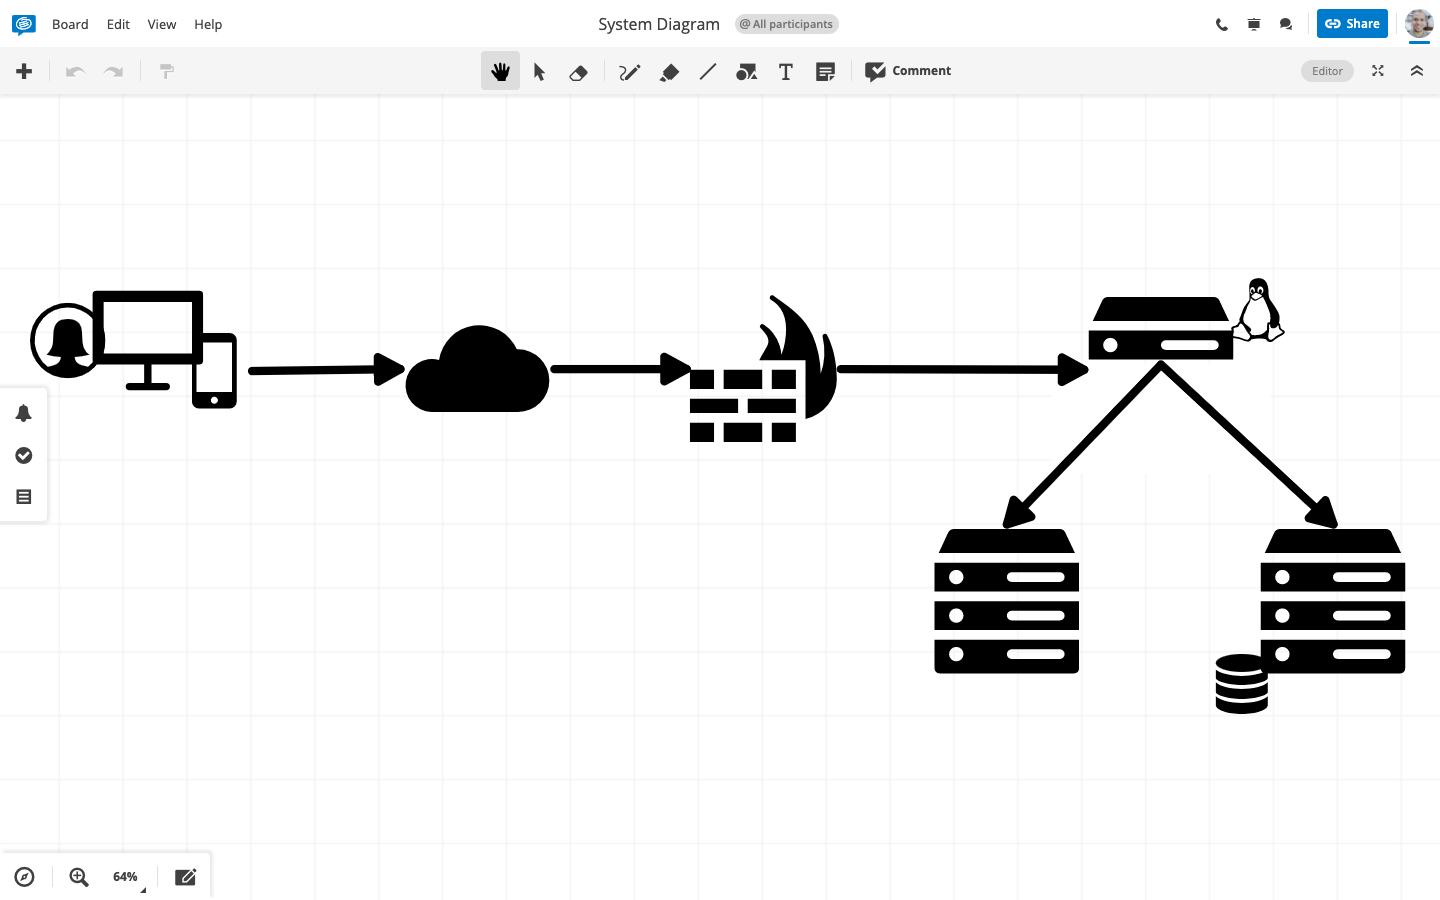Select the Highlighter marker tool
This screenshot has height=900, width=1440.
670,72
